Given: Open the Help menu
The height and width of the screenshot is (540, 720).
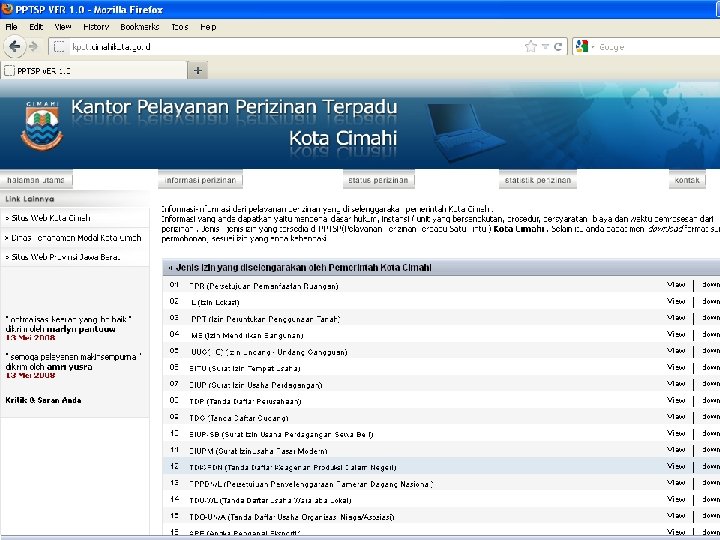Looking at the screenshot, I should [x=208, y=27].
